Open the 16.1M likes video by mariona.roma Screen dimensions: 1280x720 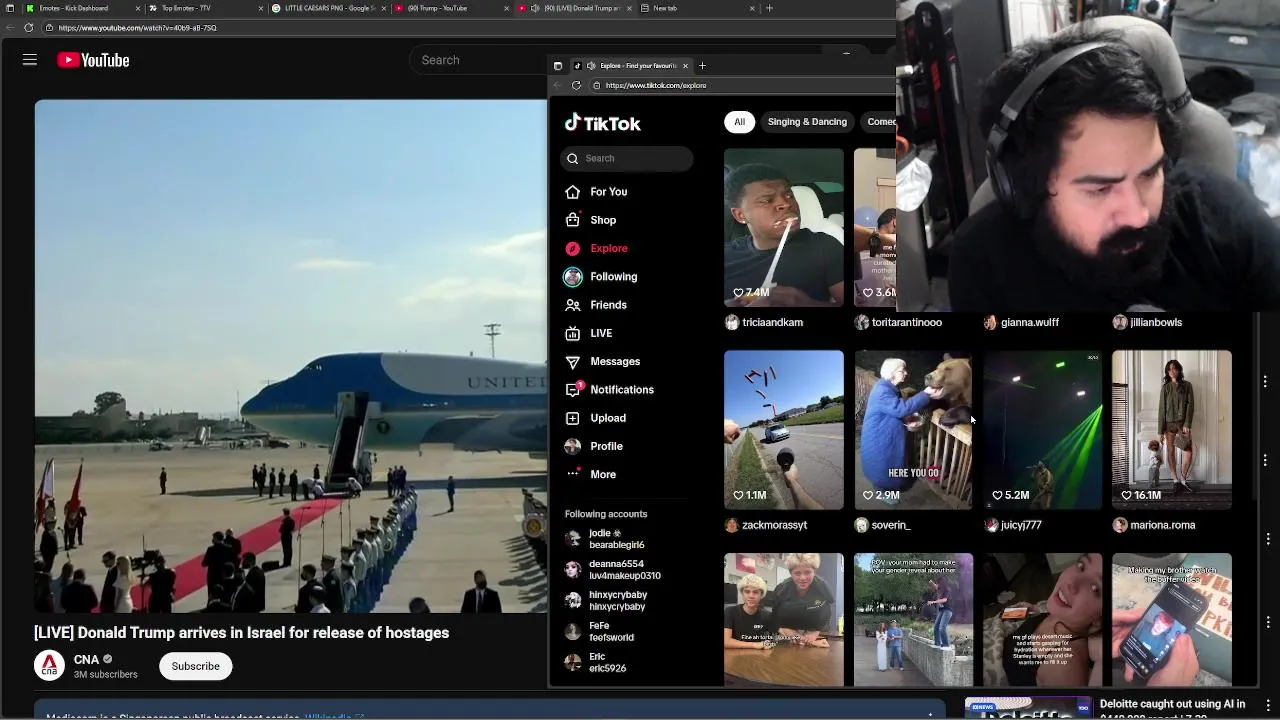[x=1172, y=429]
